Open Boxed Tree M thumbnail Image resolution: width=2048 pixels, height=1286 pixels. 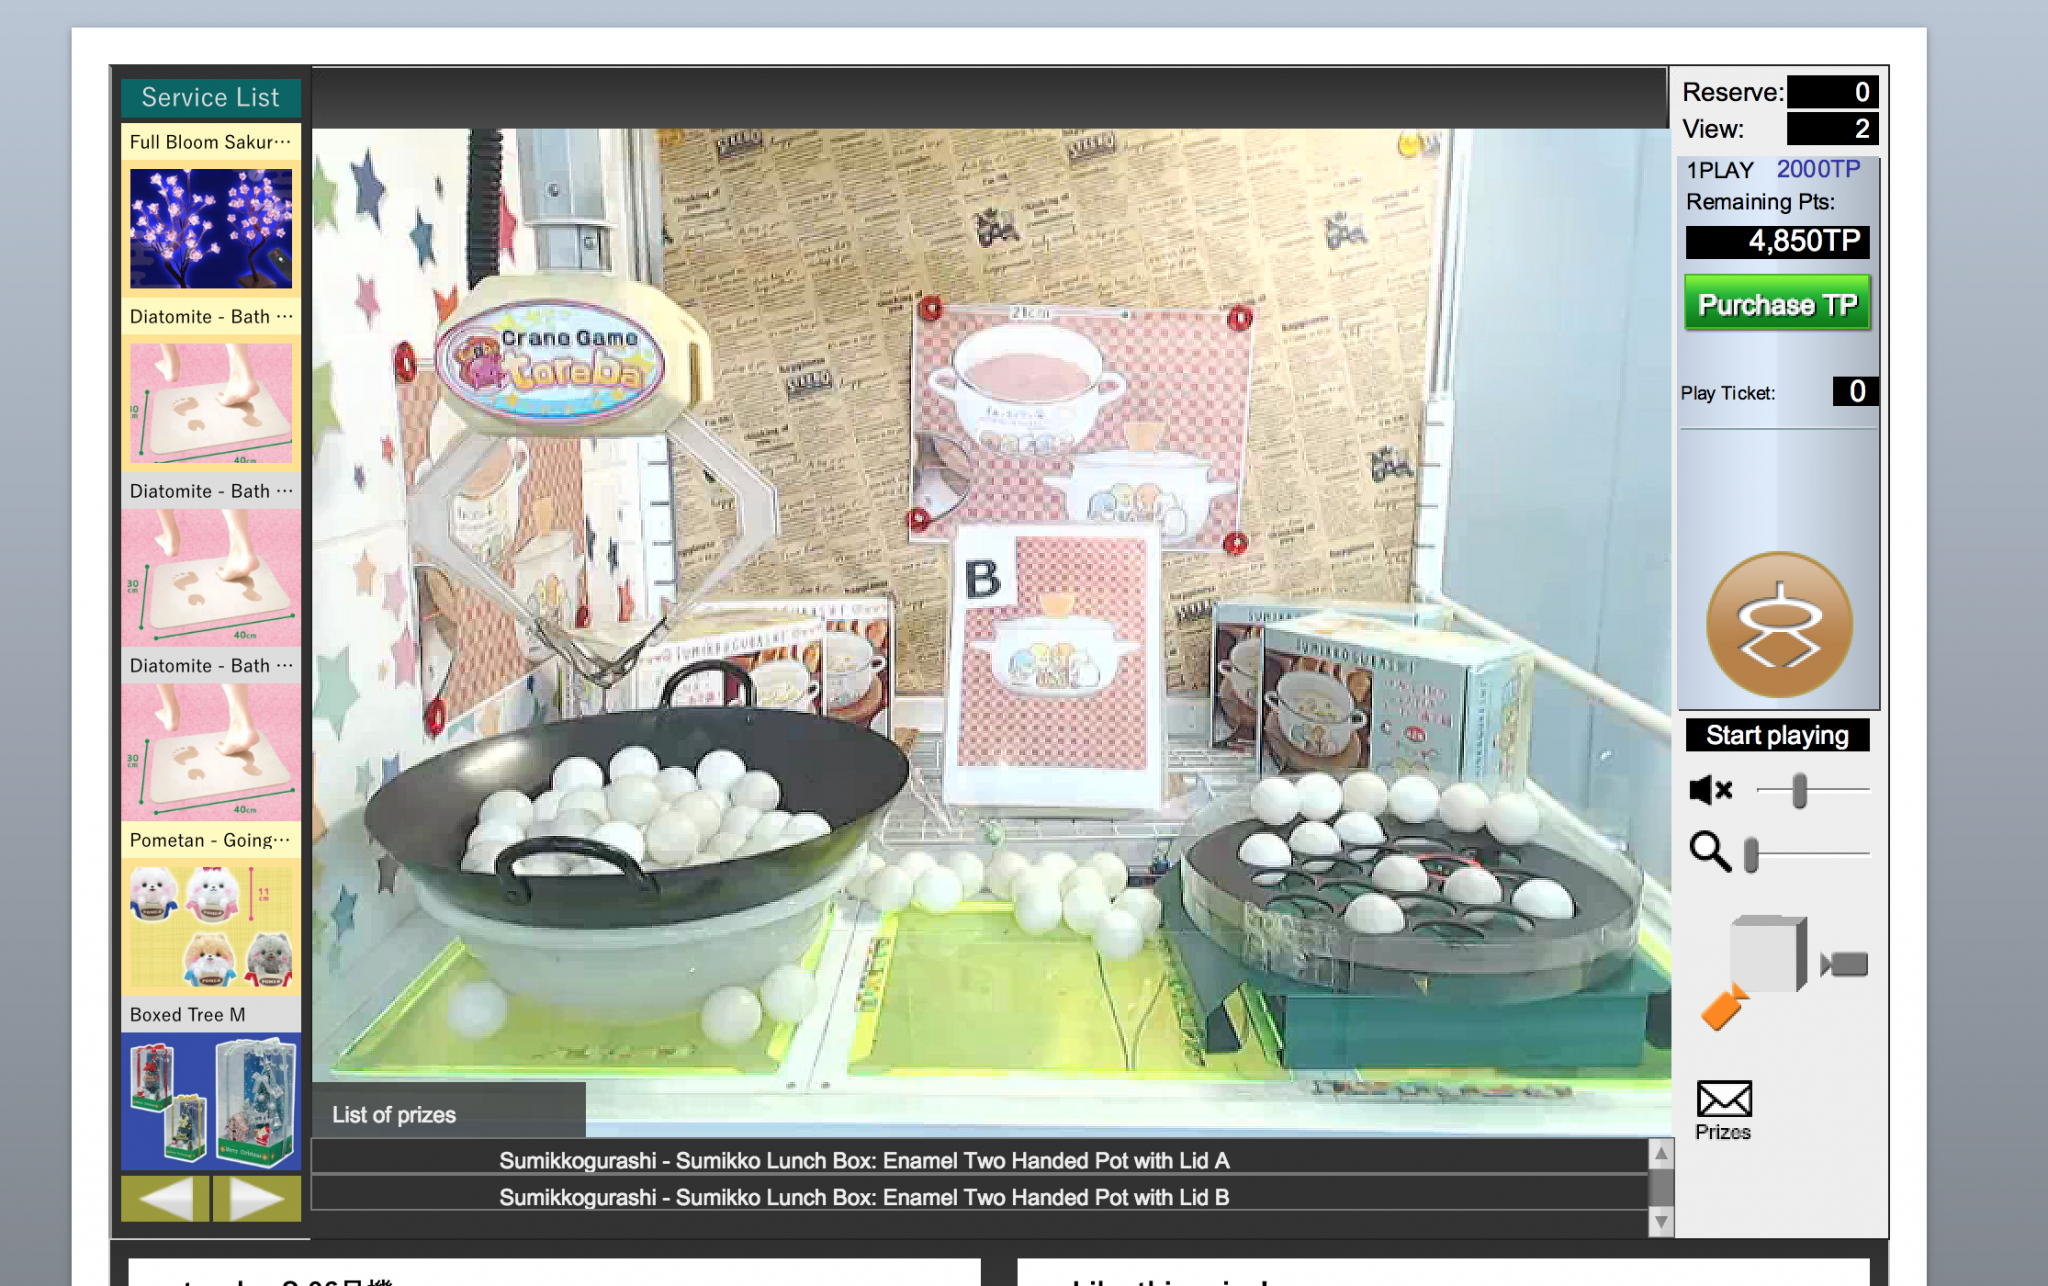point(211,1101)
